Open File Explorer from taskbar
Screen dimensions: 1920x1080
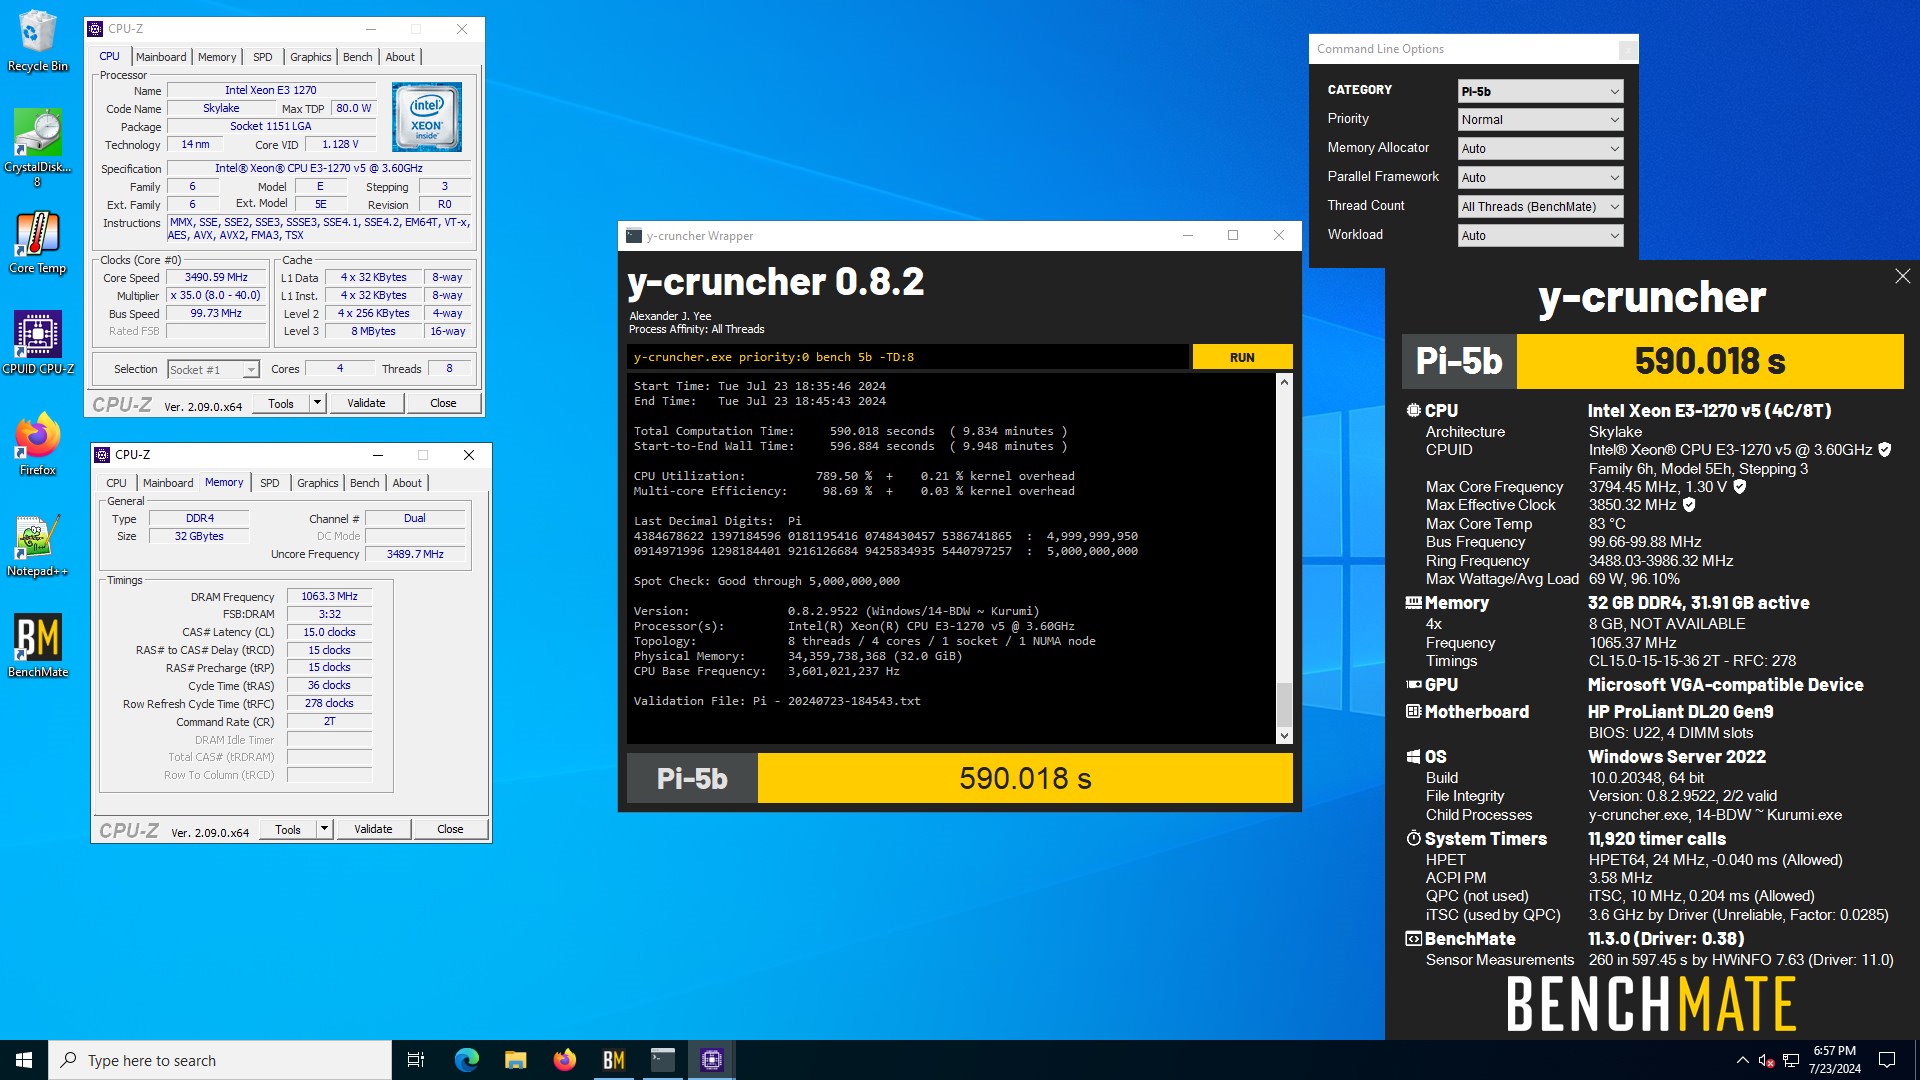tap(515, 1060)
